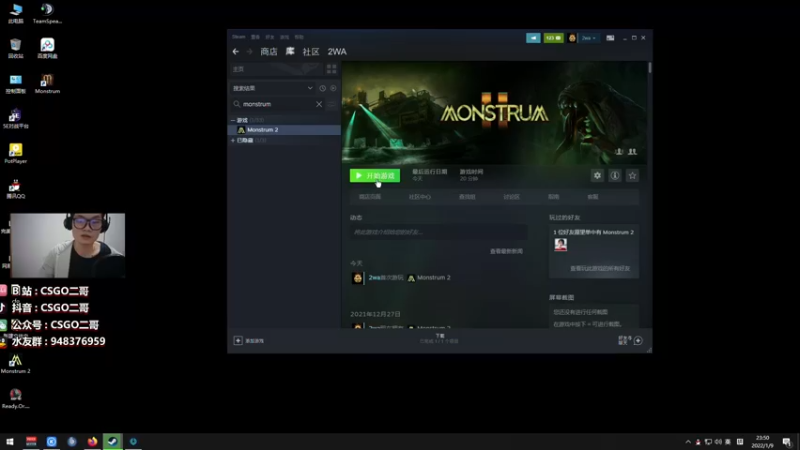800x450 pixels.
Task: Open the Help menu in Steam
Action: click(x=299, y=37)
